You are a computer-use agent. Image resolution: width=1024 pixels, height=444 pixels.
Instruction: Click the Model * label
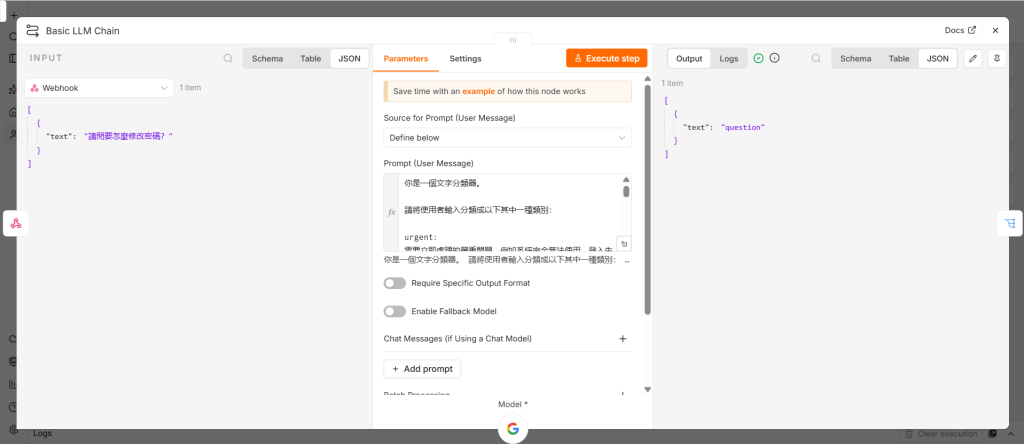tap(513, 404)
